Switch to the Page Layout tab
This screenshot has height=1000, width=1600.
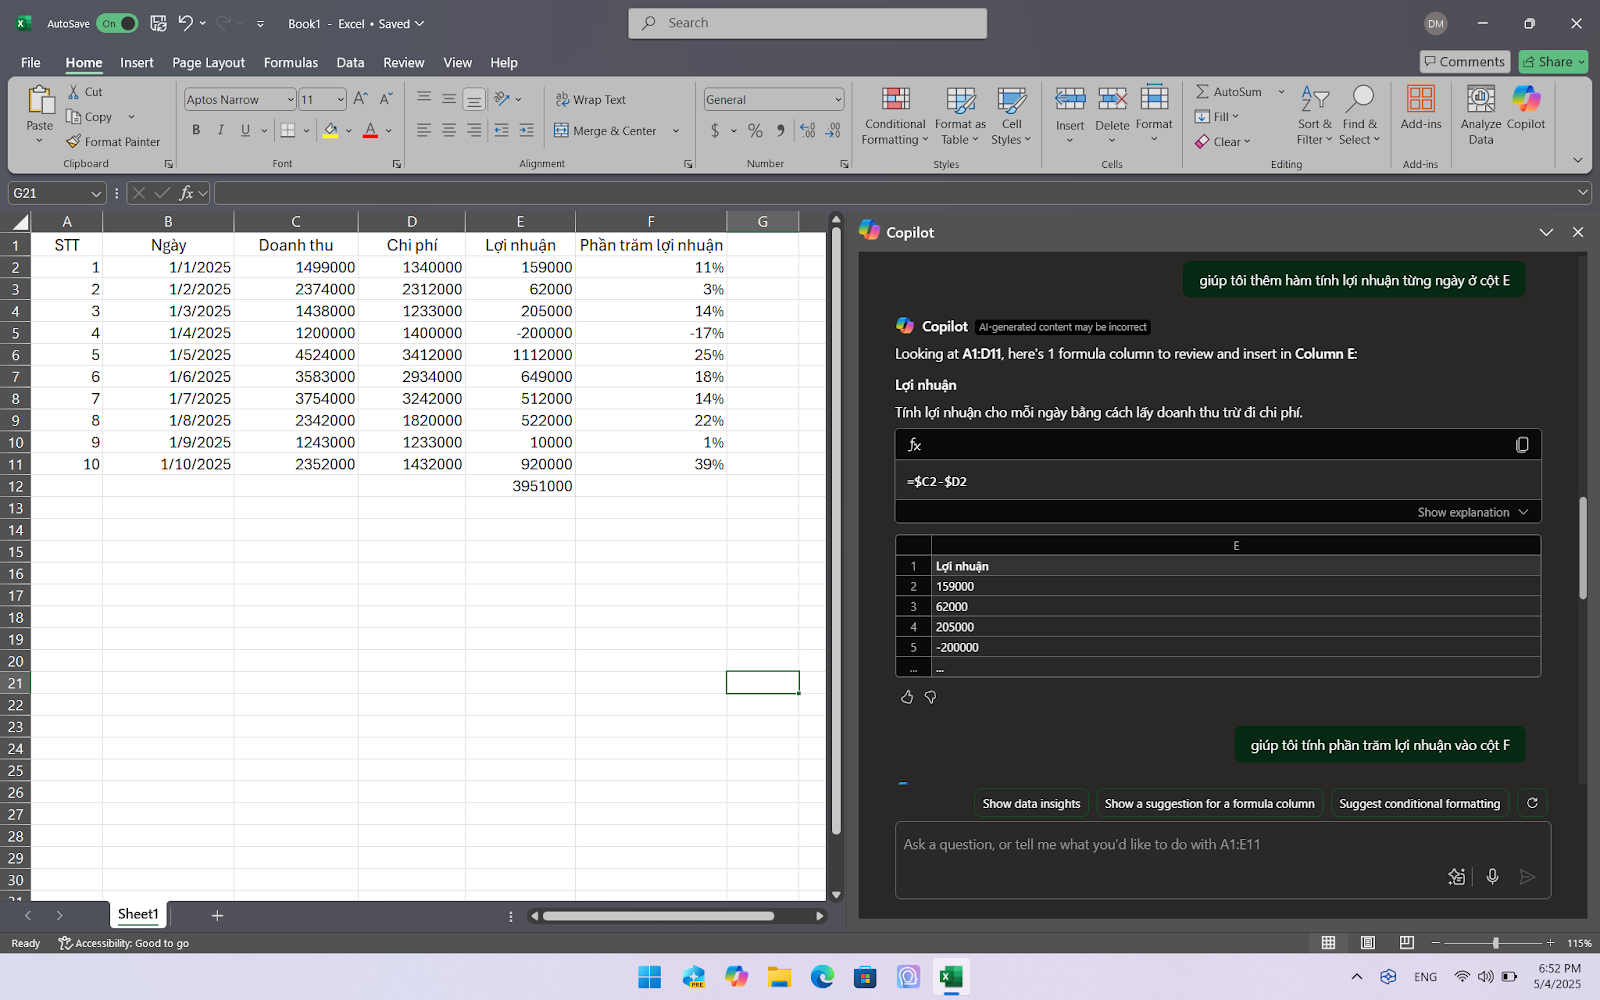coord(208,62)
